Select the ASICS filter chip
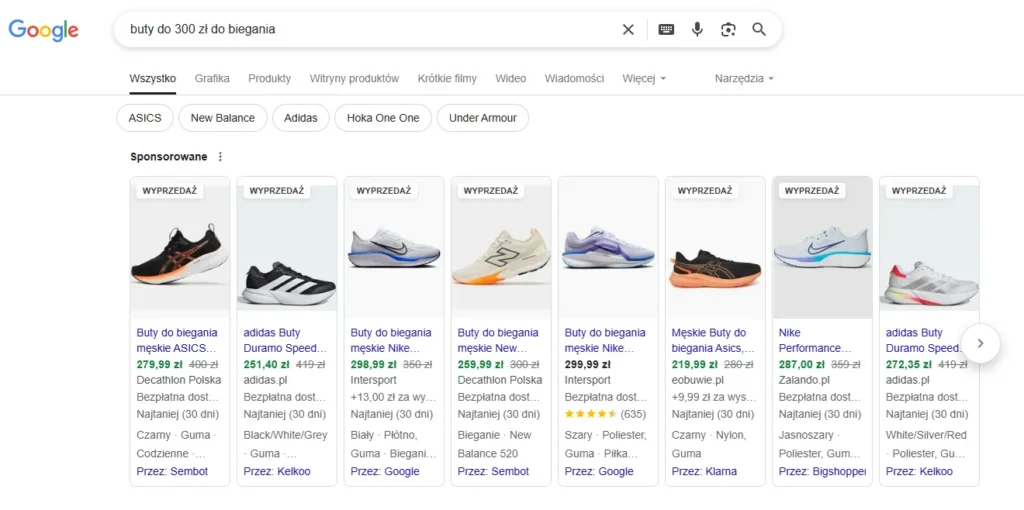 145,118
